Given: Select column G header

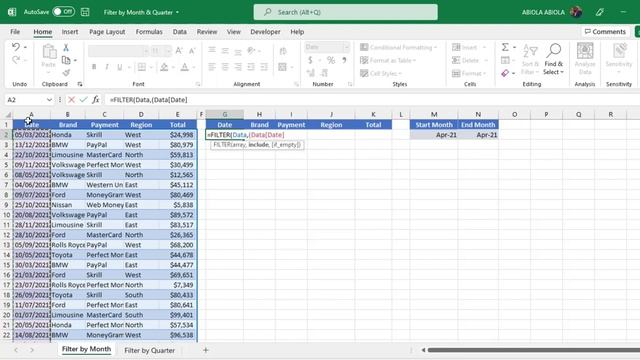Looking at the screenshot, I should [224, 114].
